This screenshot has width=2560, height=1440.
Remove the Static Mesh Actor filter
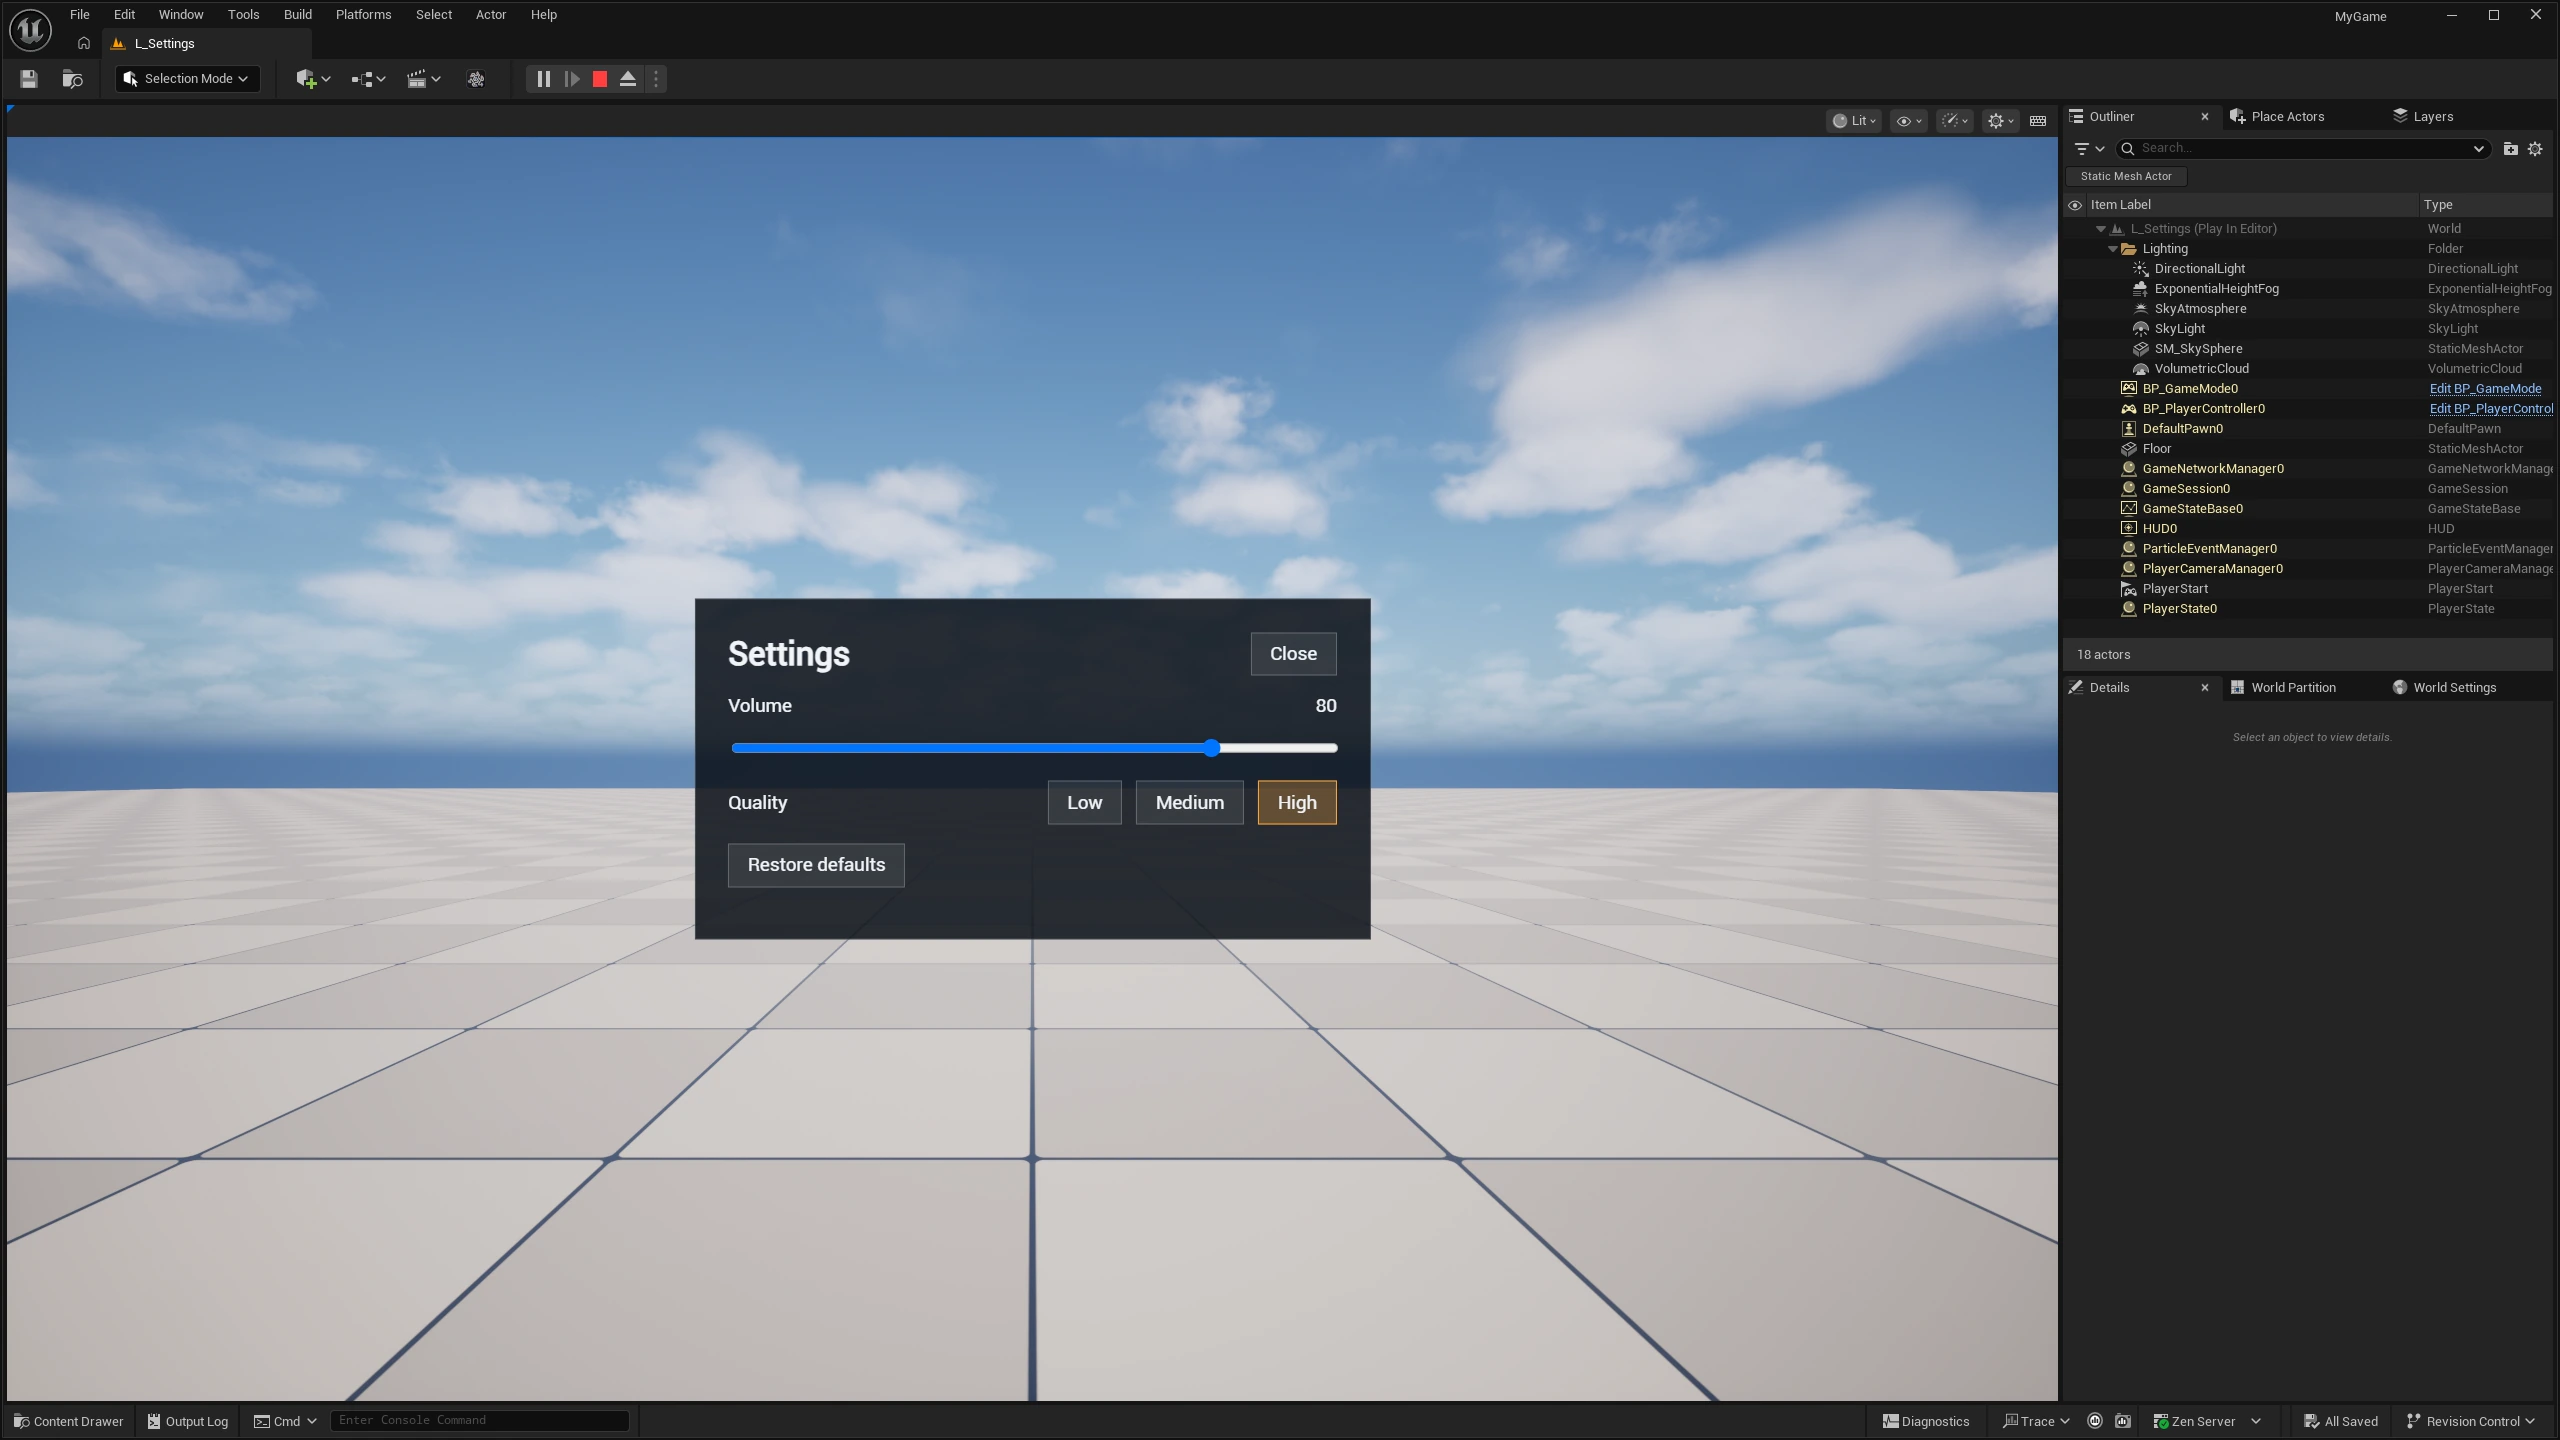tap(2126, 176)
